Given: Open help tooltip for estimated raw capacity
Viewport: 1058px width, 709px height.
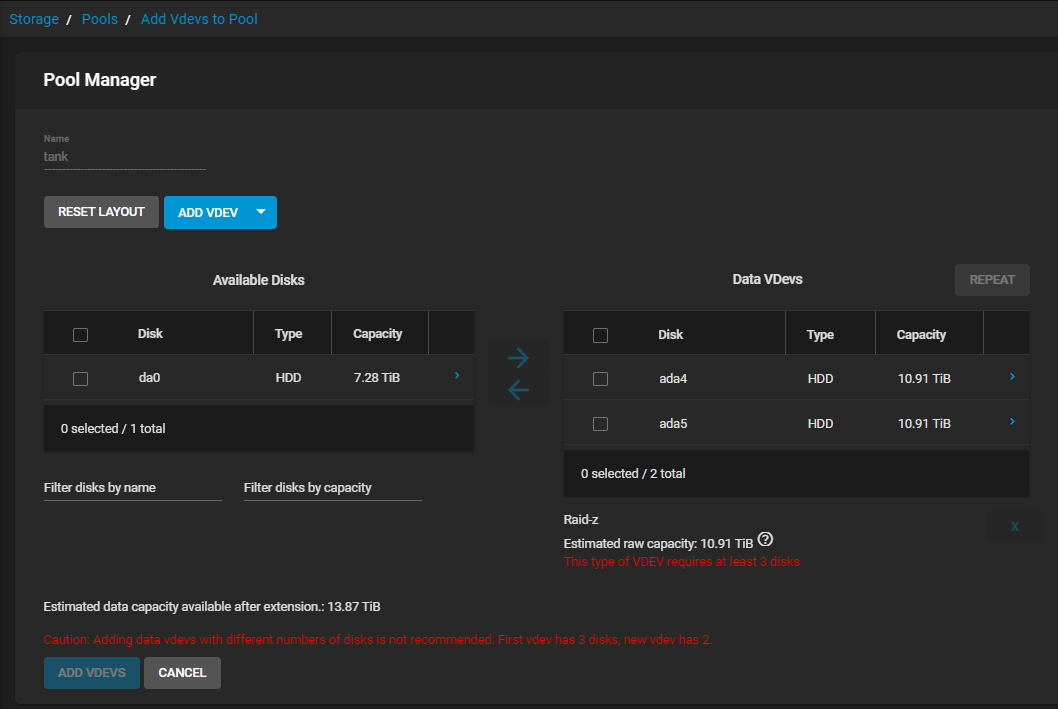Looking at the screenshot, I should pyautogui.click(x=766, y=540).
